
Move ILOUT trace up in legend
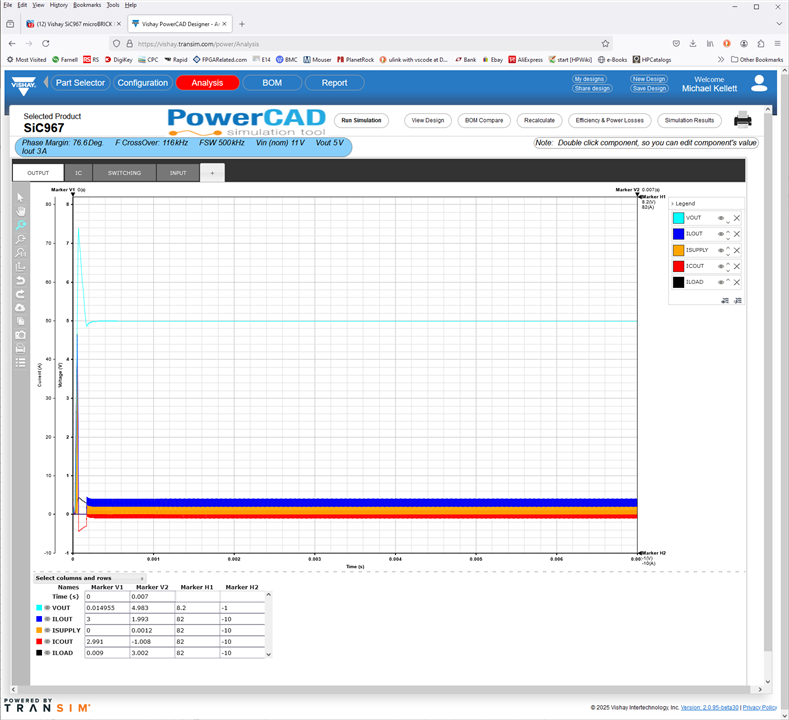(x=728, y=232)
